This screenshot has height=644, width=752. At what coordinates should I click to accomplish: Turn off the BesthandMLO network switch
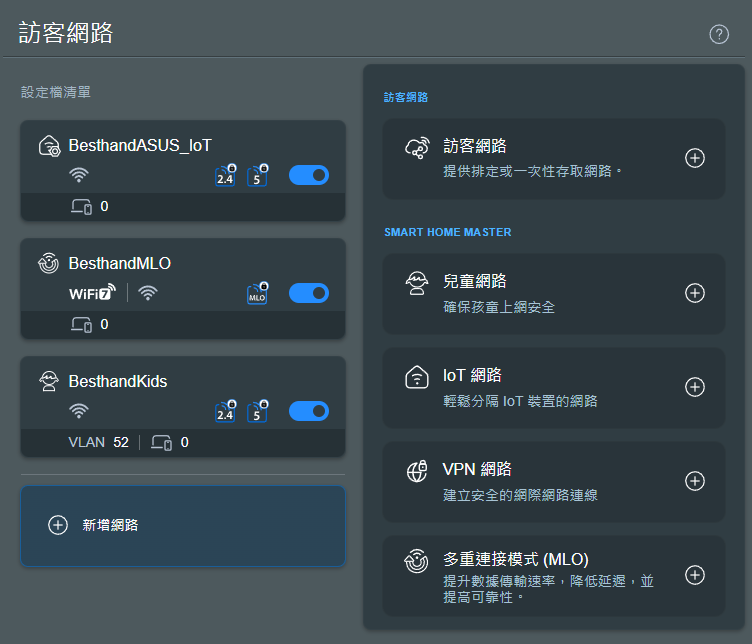pyautogui.click(x=309, y=293)
